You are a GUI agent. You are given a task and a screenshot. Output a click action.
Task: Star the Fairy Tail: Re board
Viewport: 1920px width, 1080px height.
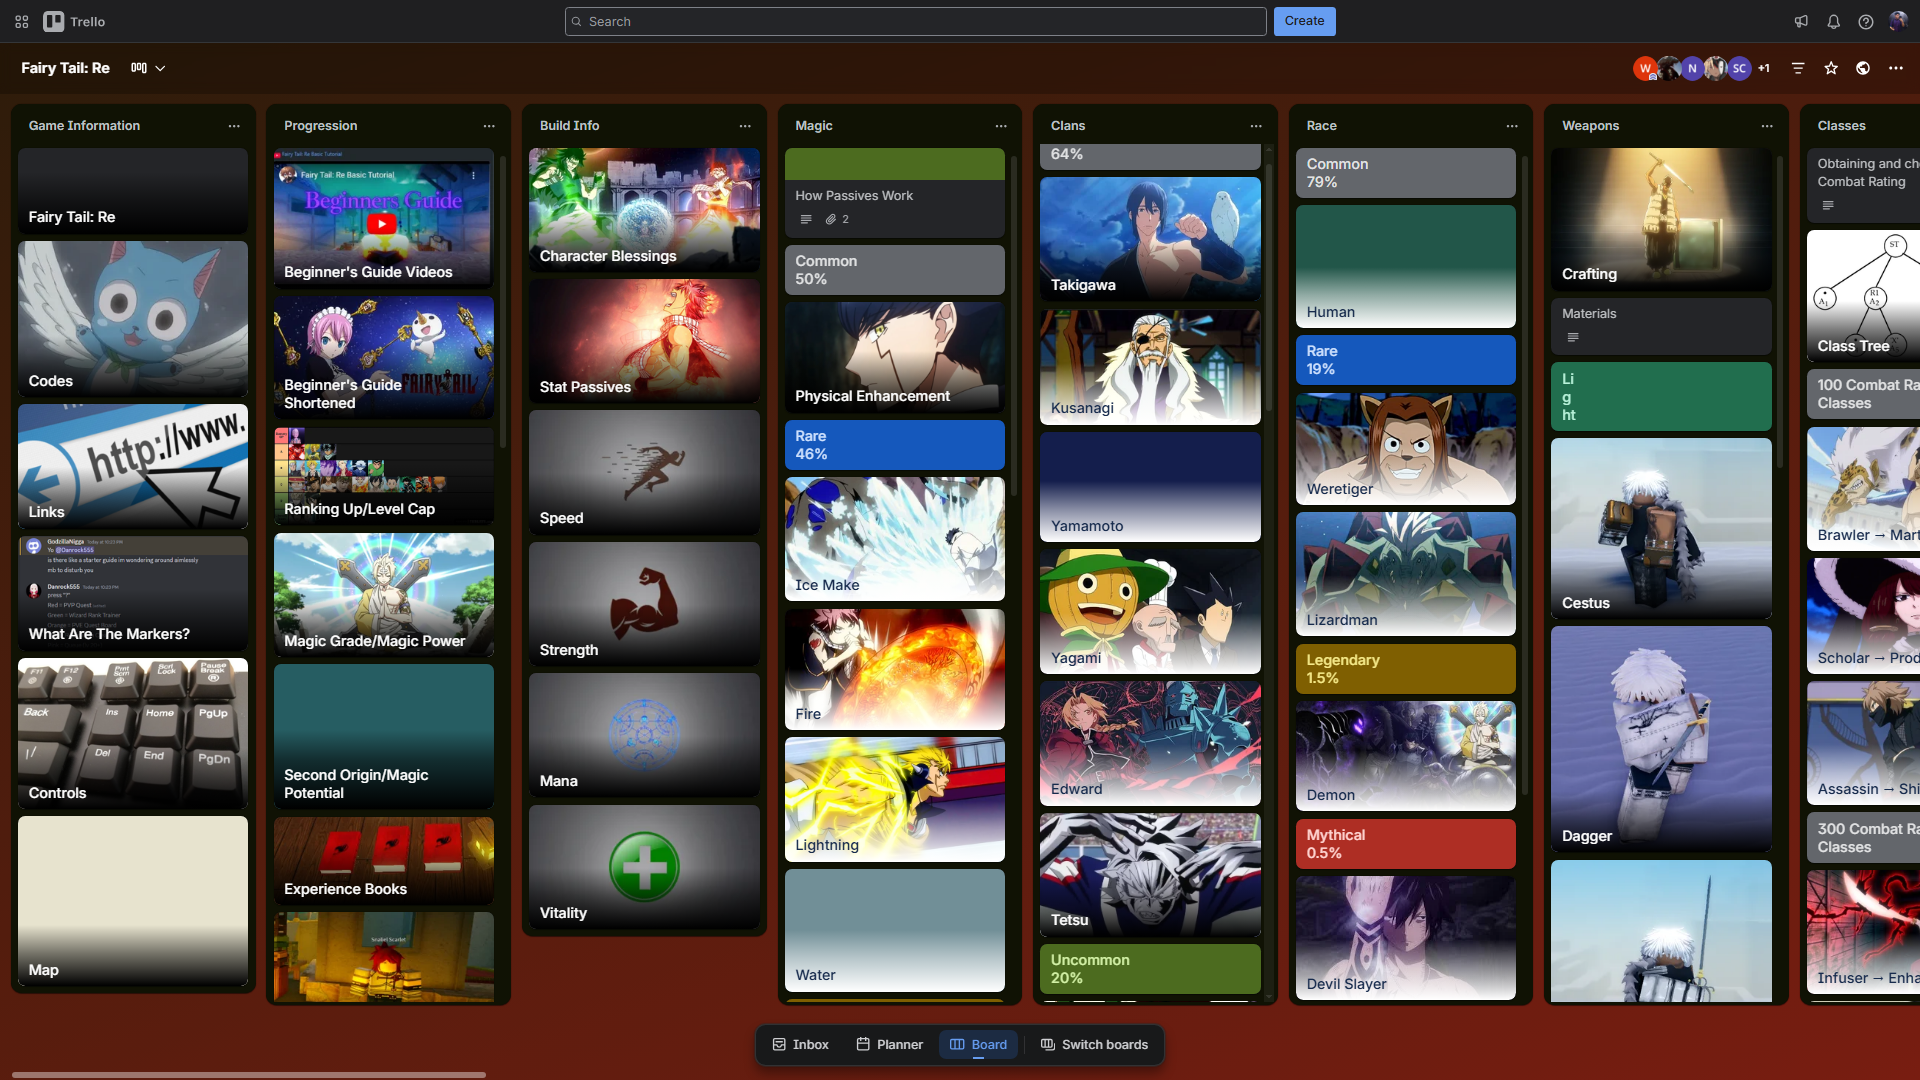1831,68
